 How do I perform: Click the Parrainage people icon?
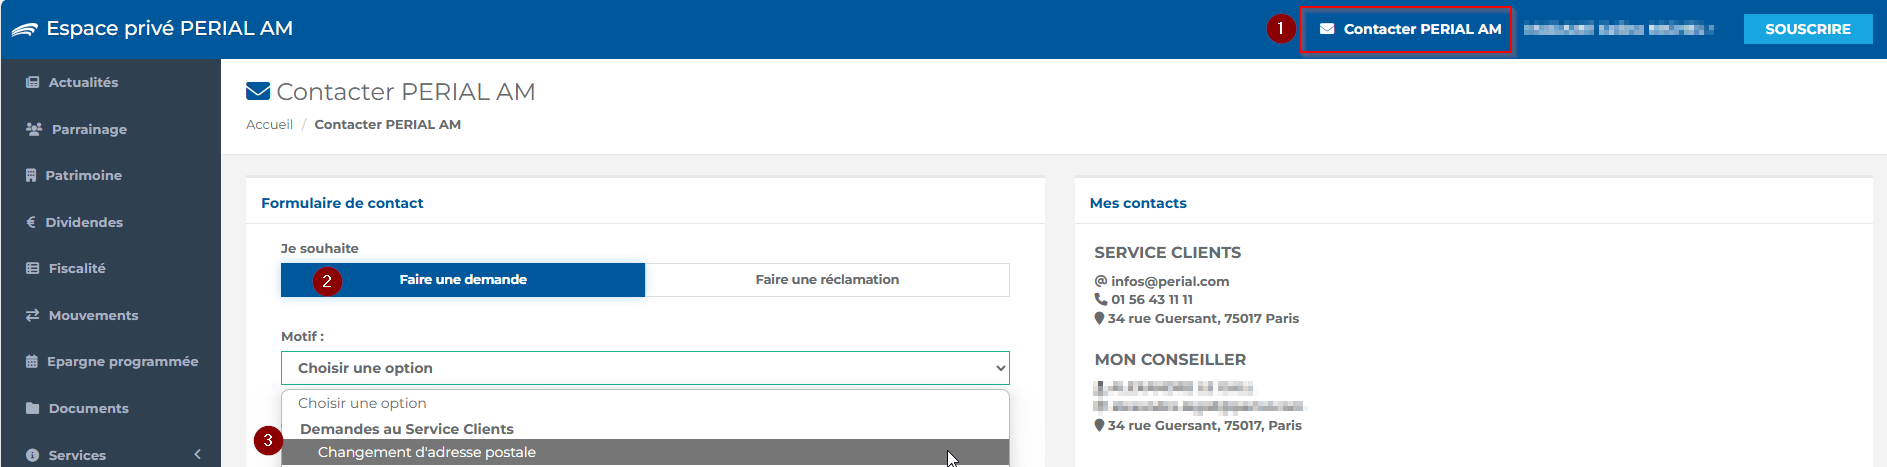pyautogui.click(x=34, y=129)
